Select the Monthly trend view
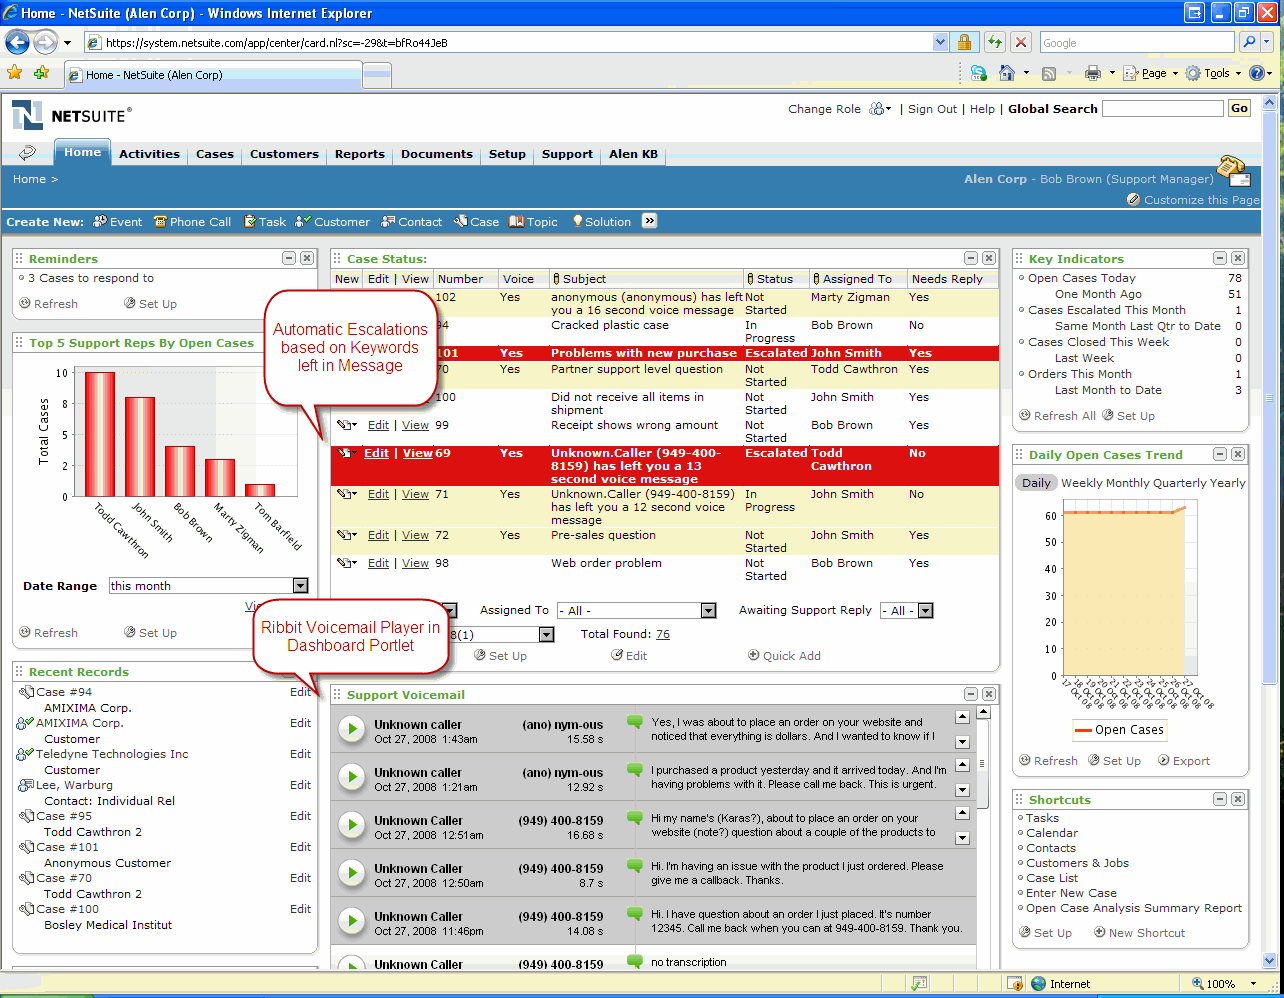 coord(1127,483)
